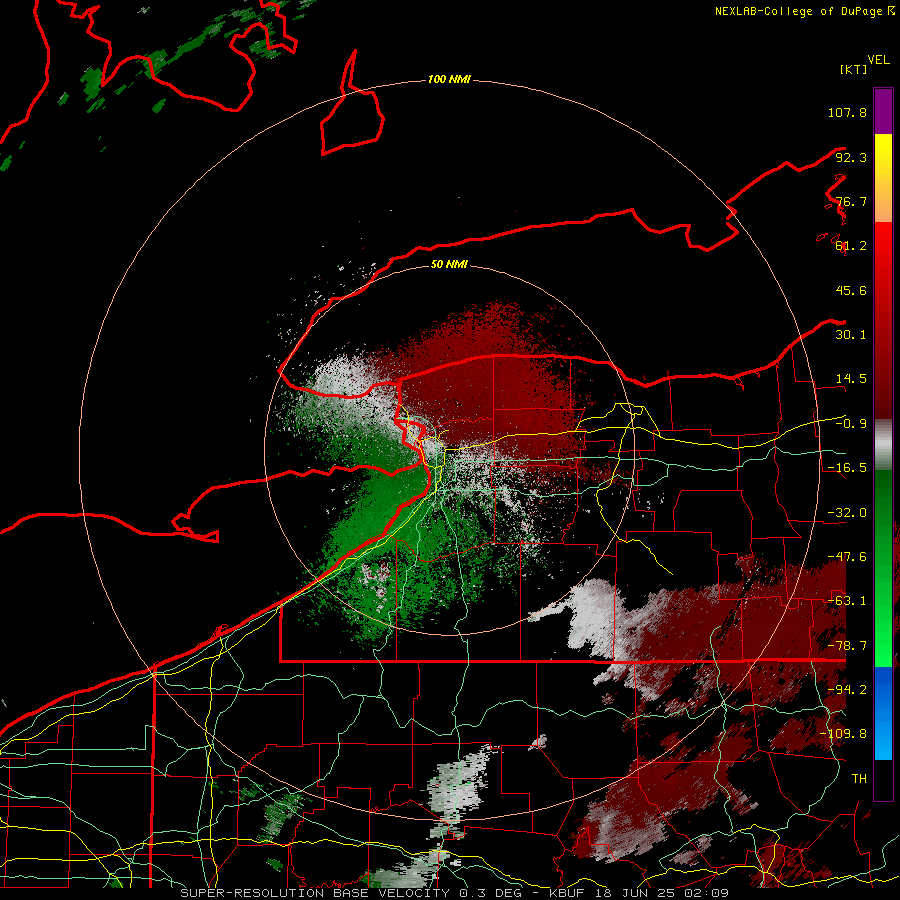Click the -94.2 velocity scale value

847,690
